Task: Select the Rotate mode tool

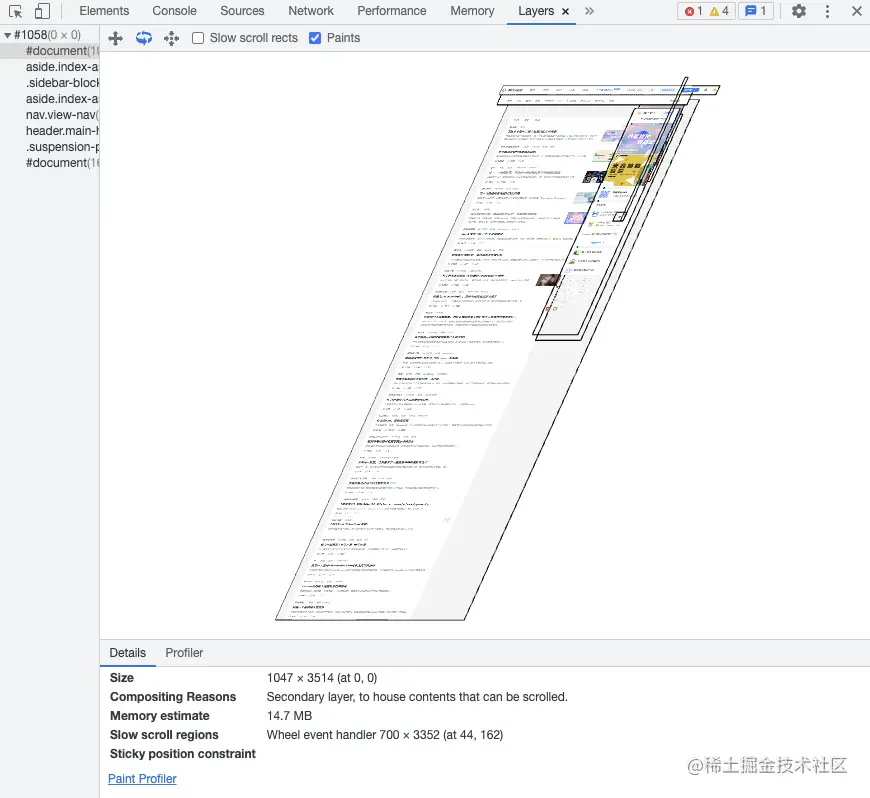Action: (x=144, y=38)
